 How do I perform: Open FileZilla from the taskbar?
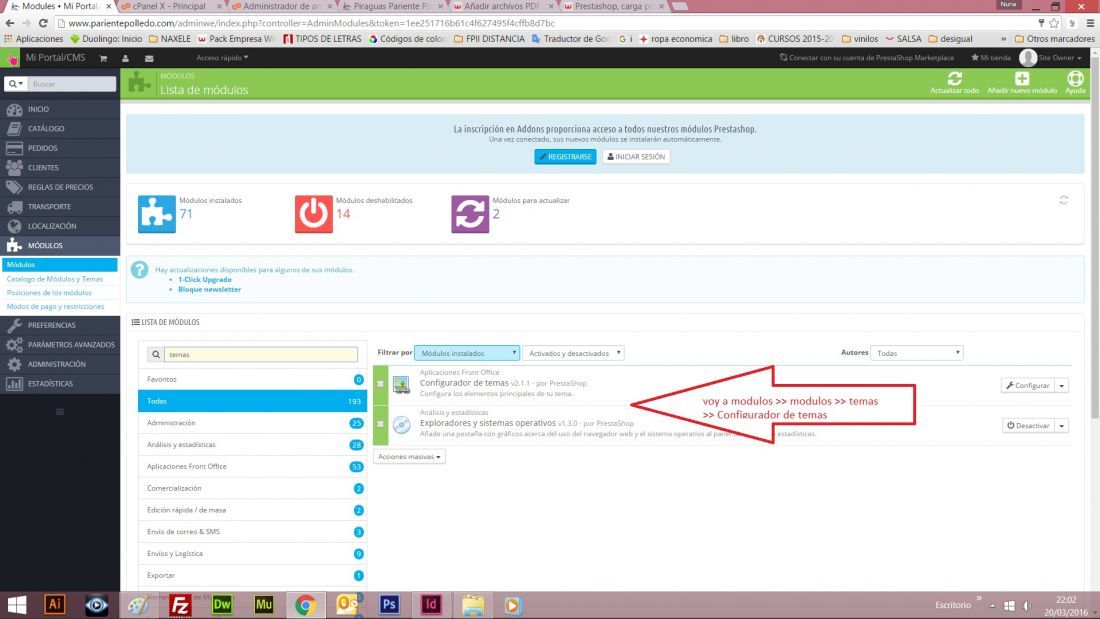(180, 604)
